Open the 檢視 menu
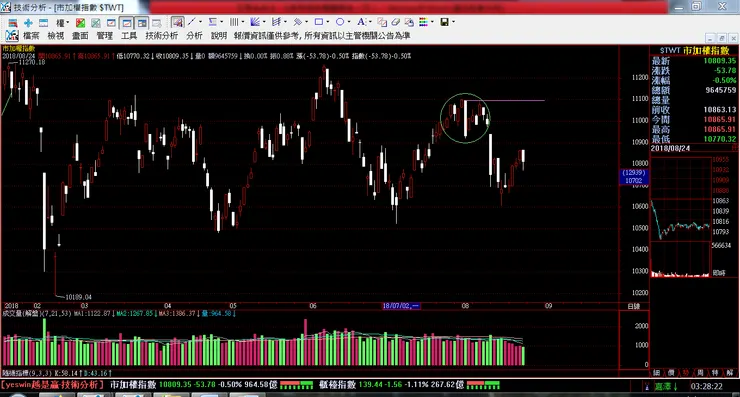 coord(56,35)
